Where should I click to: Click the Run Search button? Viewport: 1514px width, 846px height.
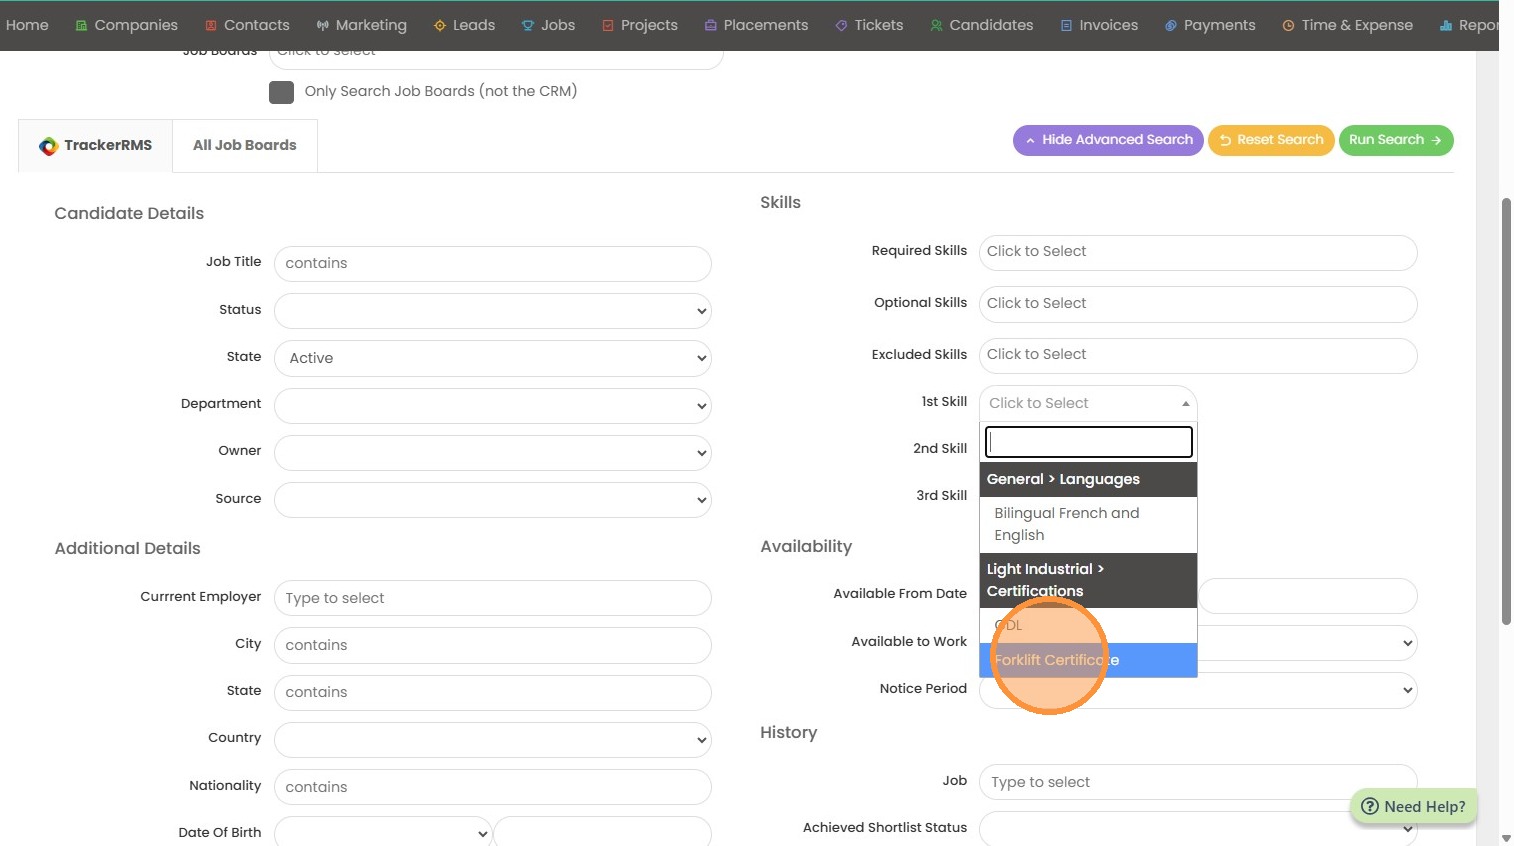click(1395, 140)
